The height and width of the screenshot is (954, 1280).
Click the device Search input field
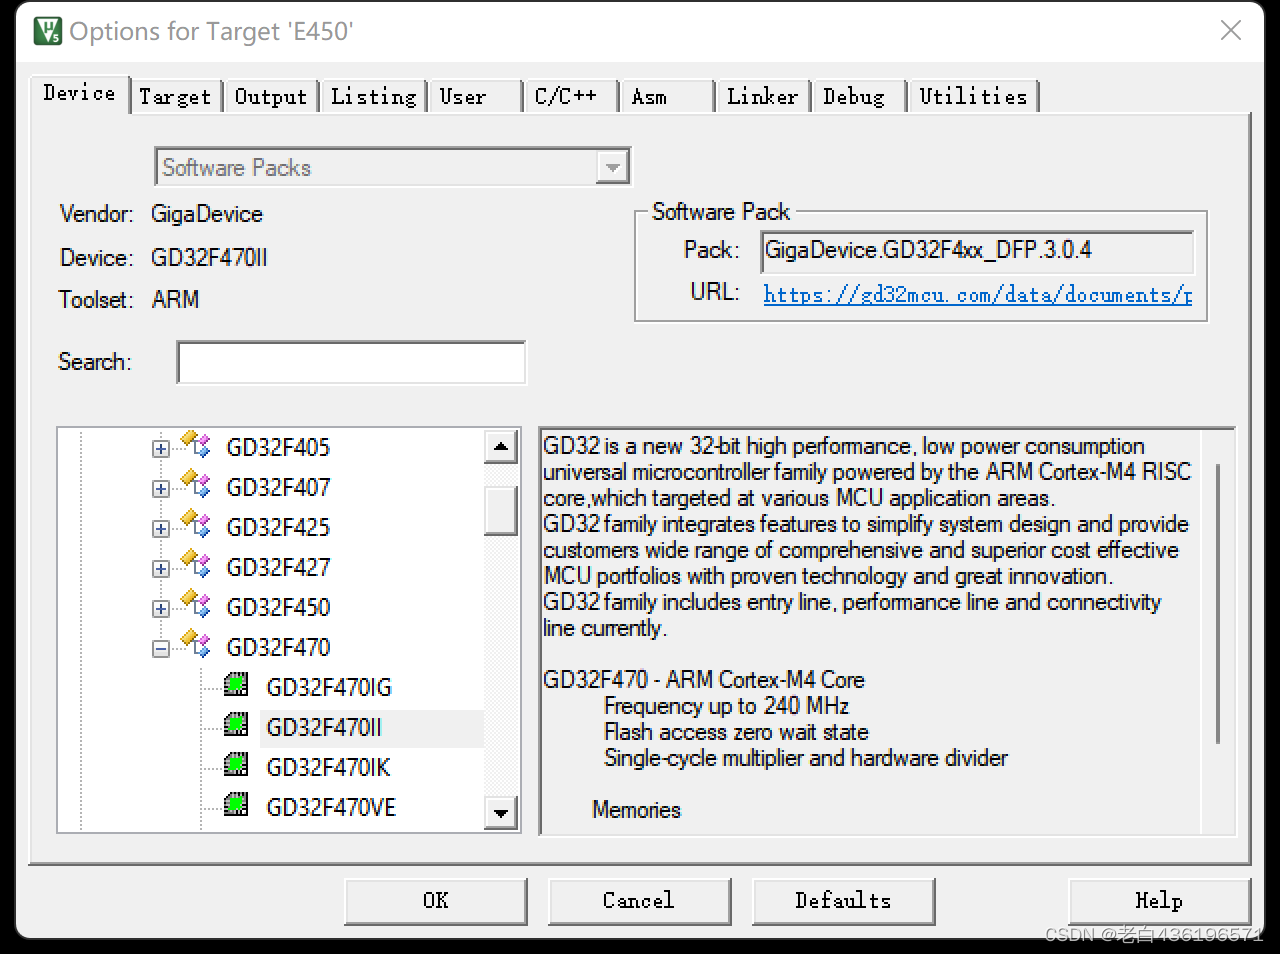coord(351,362)
